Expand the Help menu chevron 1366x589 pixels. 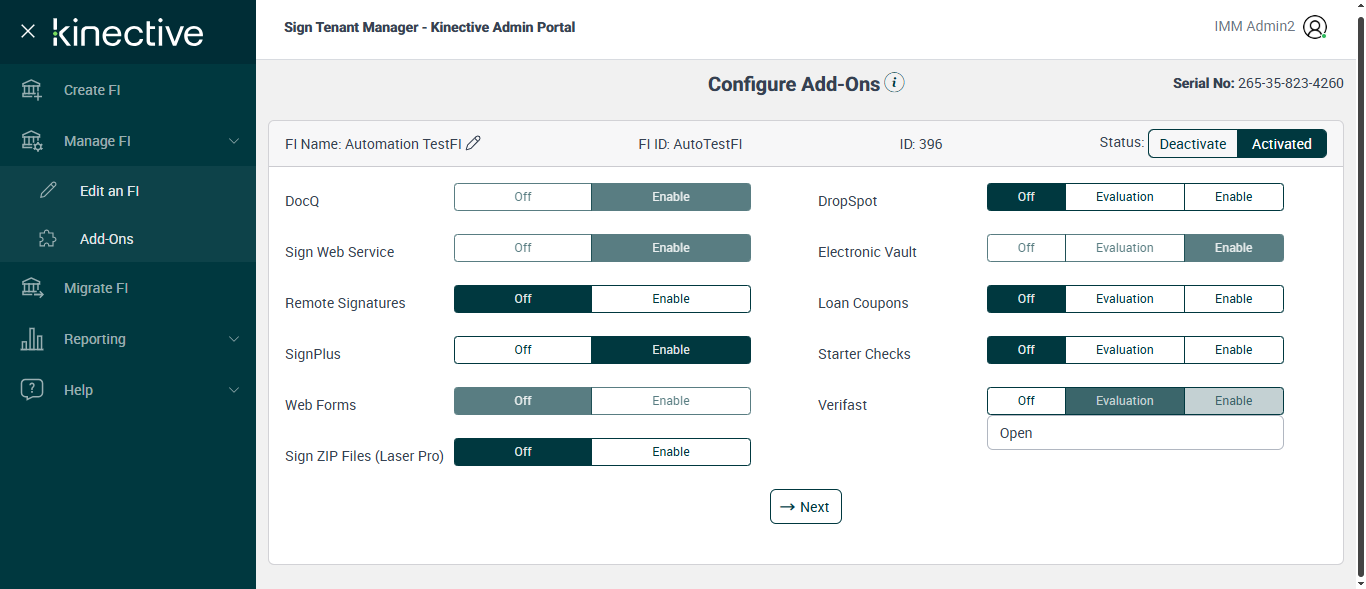tap(234, 390)
